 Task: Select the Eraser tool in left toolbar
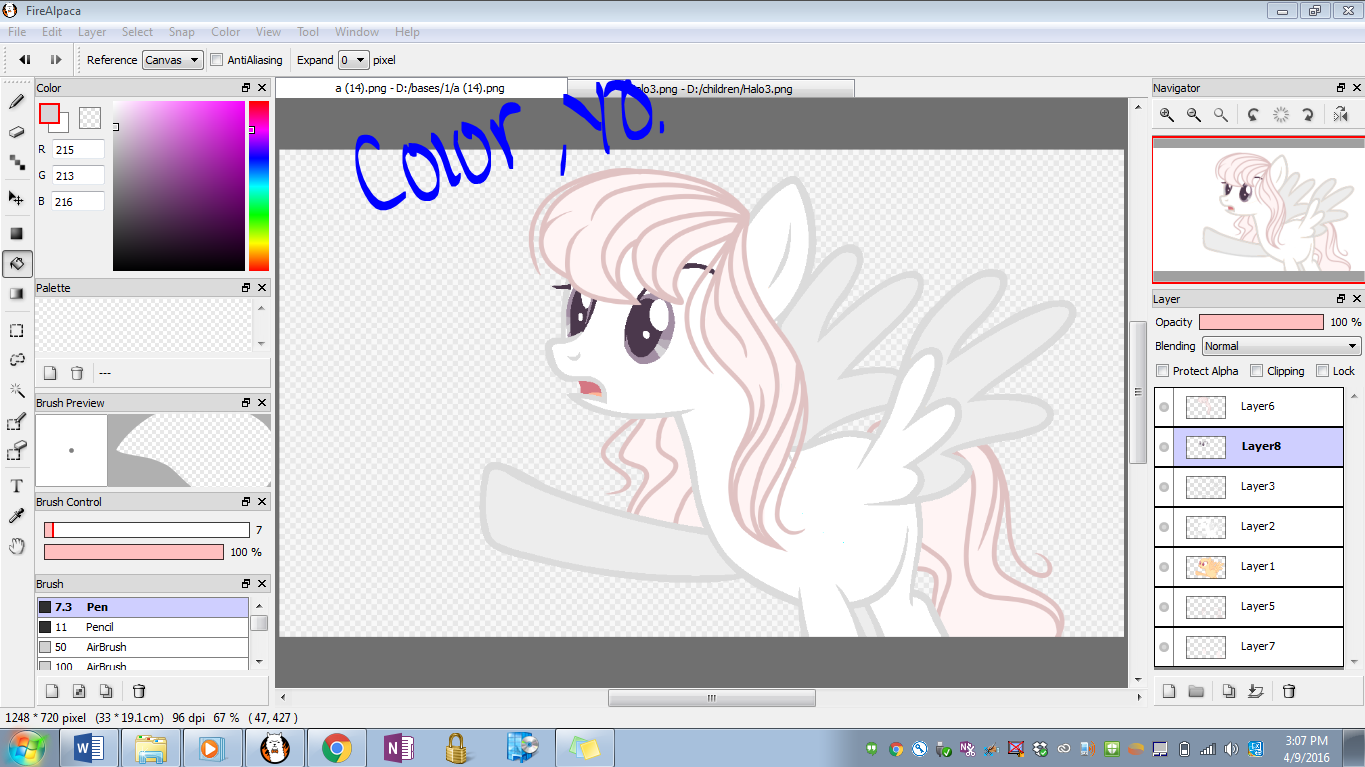(x=17, y=132)
